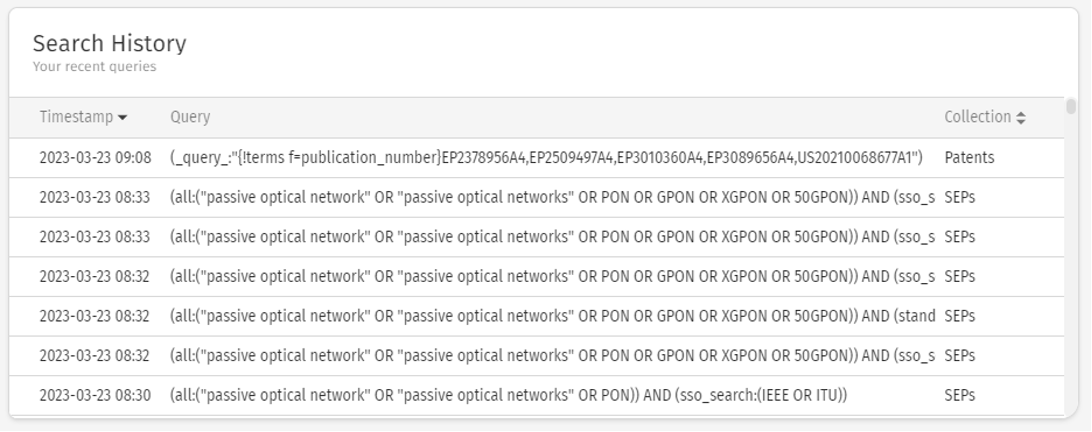Select the Patents collection entry
The width and height of the screenshot is (1092, 432).
pyautogui.click(x=969, y=157)
